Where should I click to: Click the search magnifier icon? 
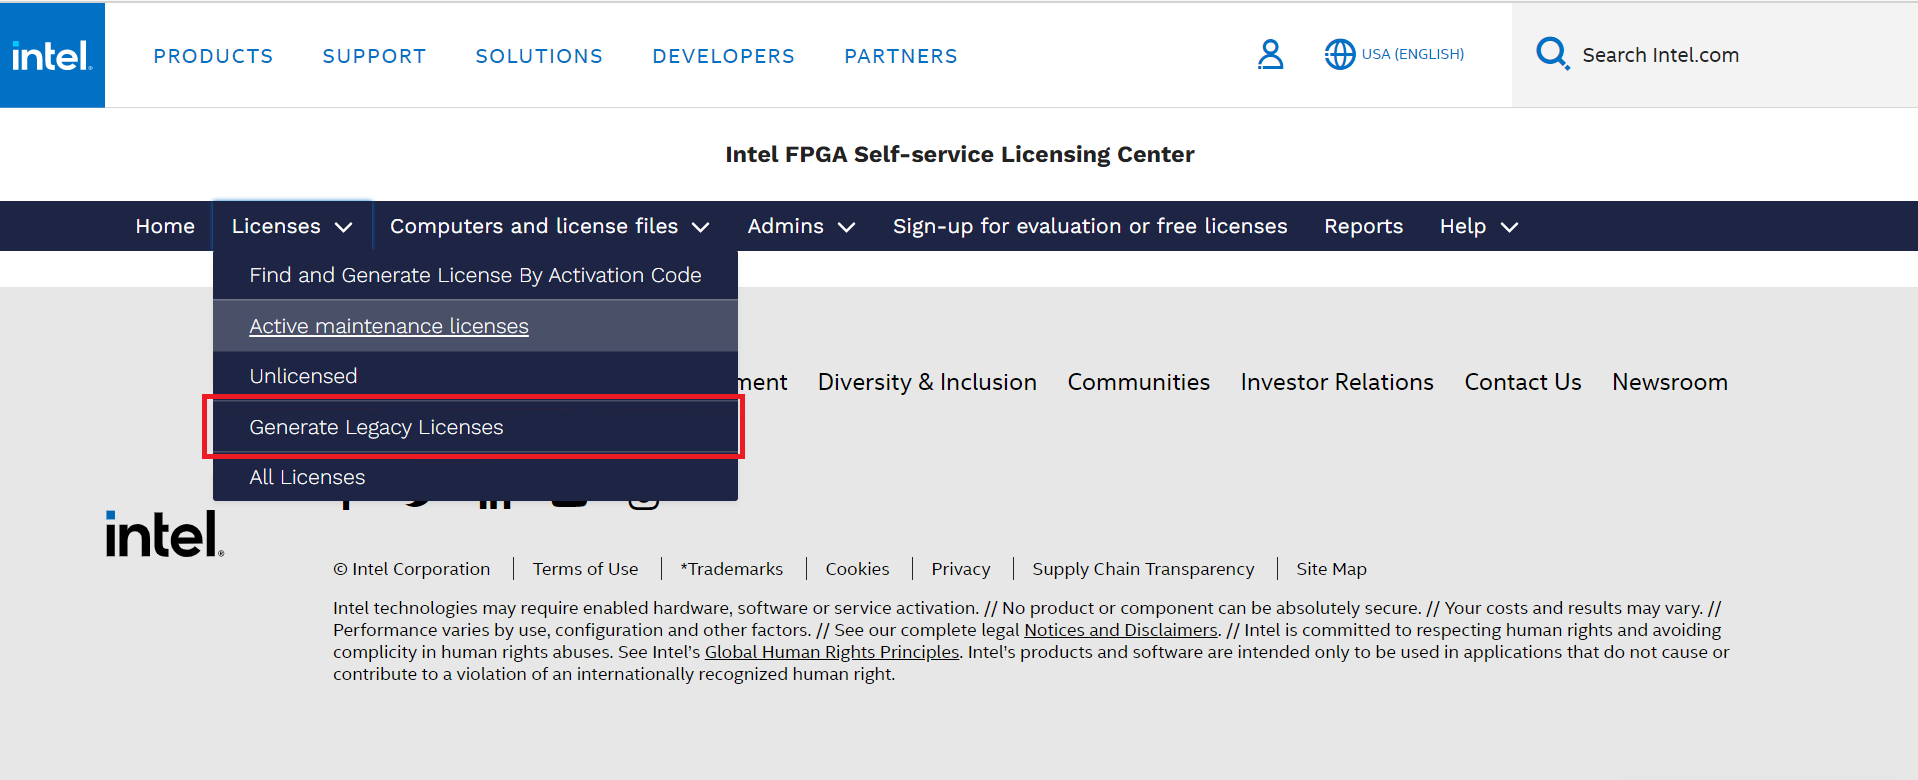1552,53
